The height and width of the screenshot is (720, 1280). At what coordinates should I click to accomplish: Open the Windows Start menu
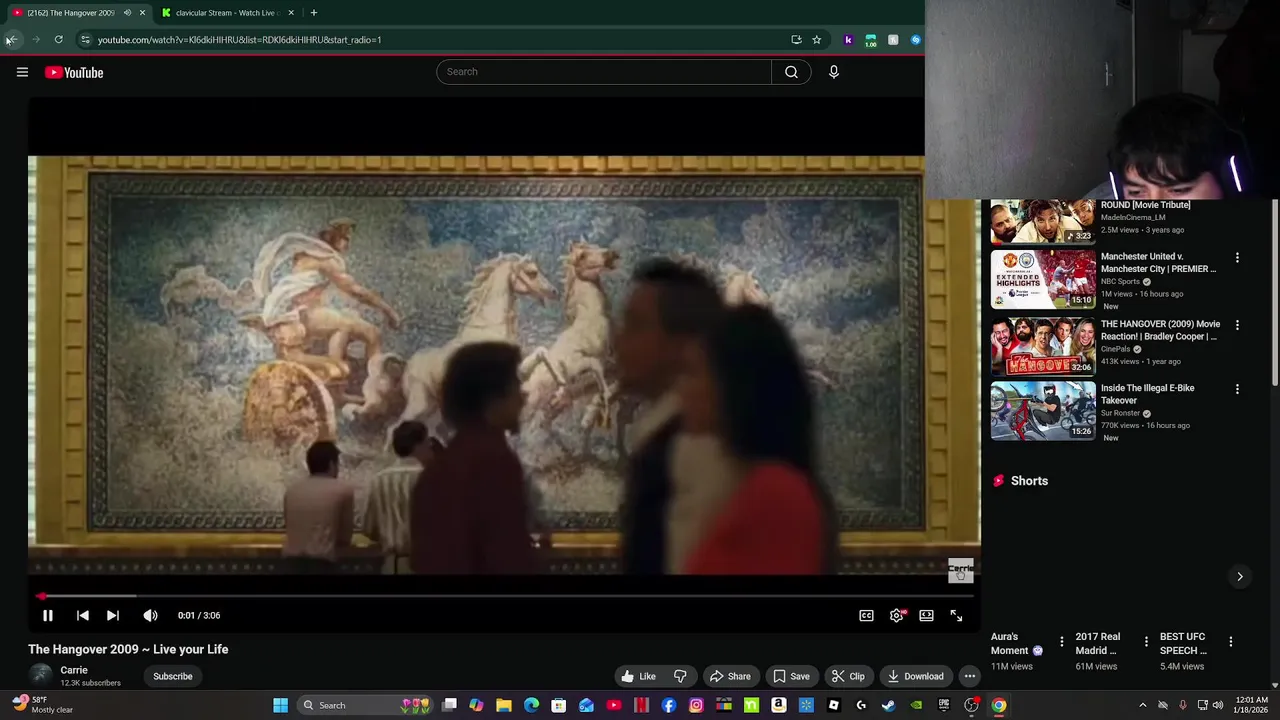(281, 705)
